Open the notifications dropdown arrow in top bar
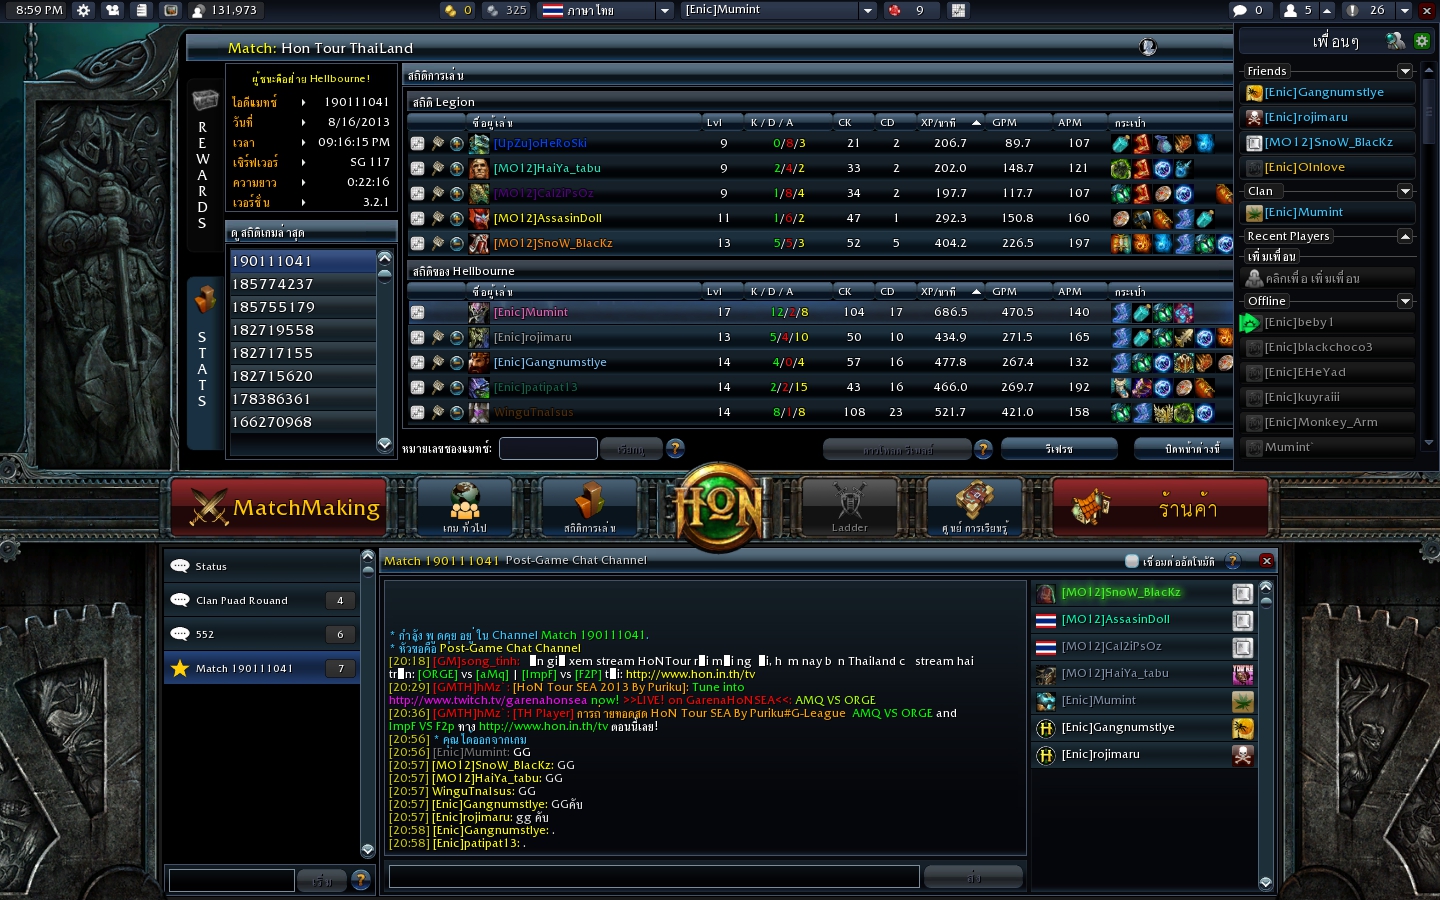This screenshot has width=1440, height=900. 1405,10
